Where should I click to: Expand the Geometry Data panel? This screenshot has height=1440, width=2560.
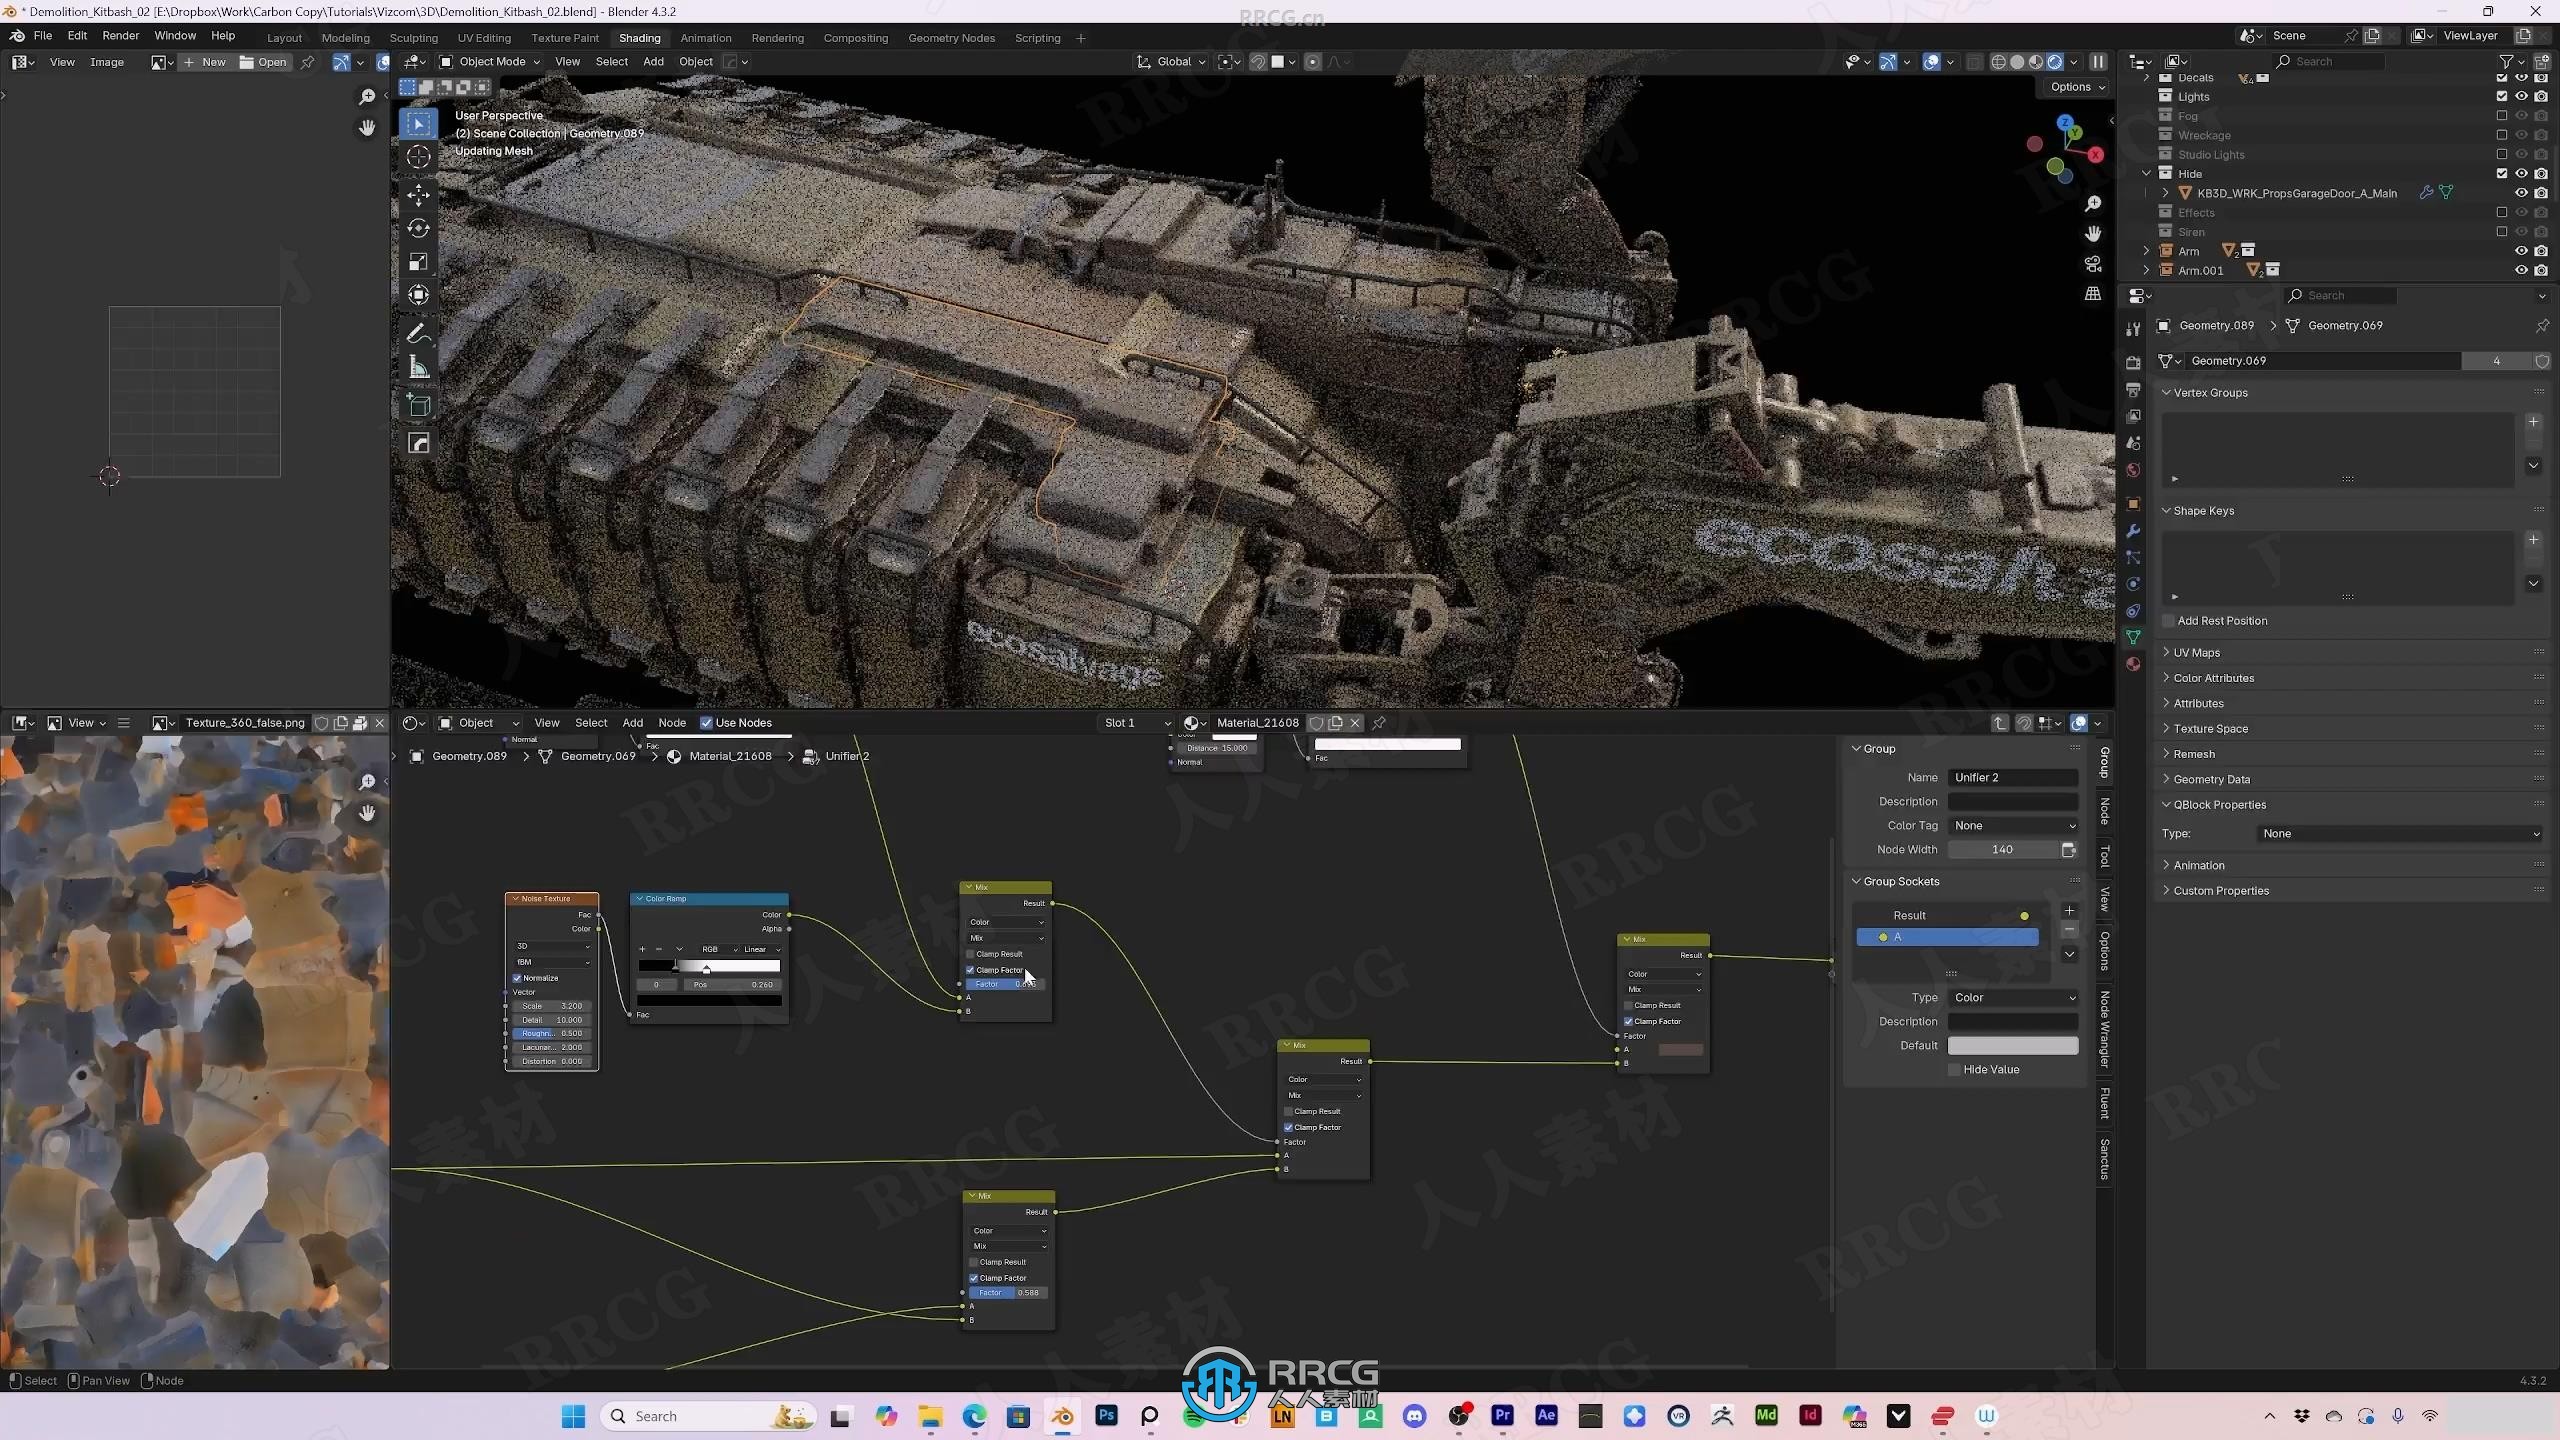point(2211,780)
